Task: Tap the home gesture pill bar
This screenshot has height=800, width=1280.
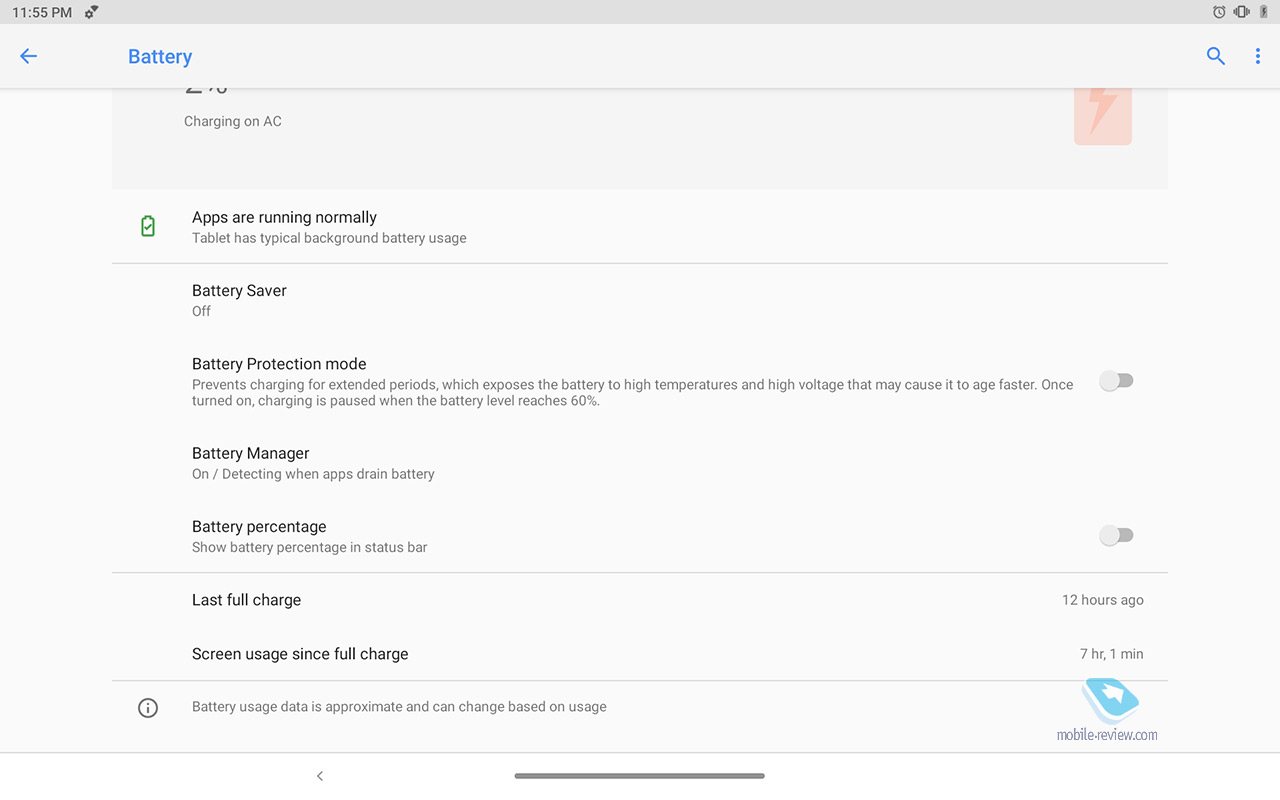Action: click(639, 776)
